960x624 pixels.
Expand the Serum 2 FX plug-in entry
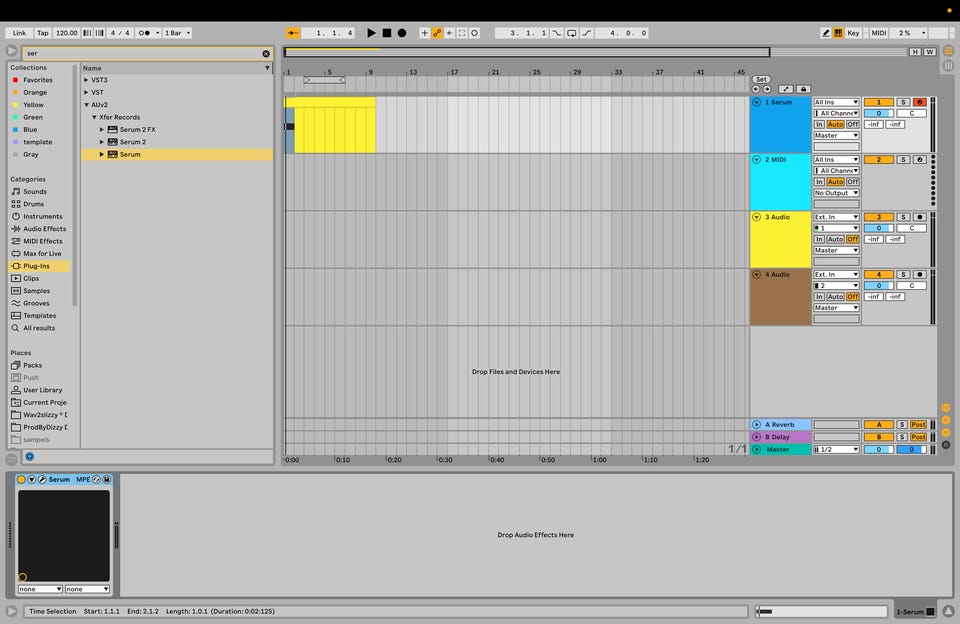102,130
